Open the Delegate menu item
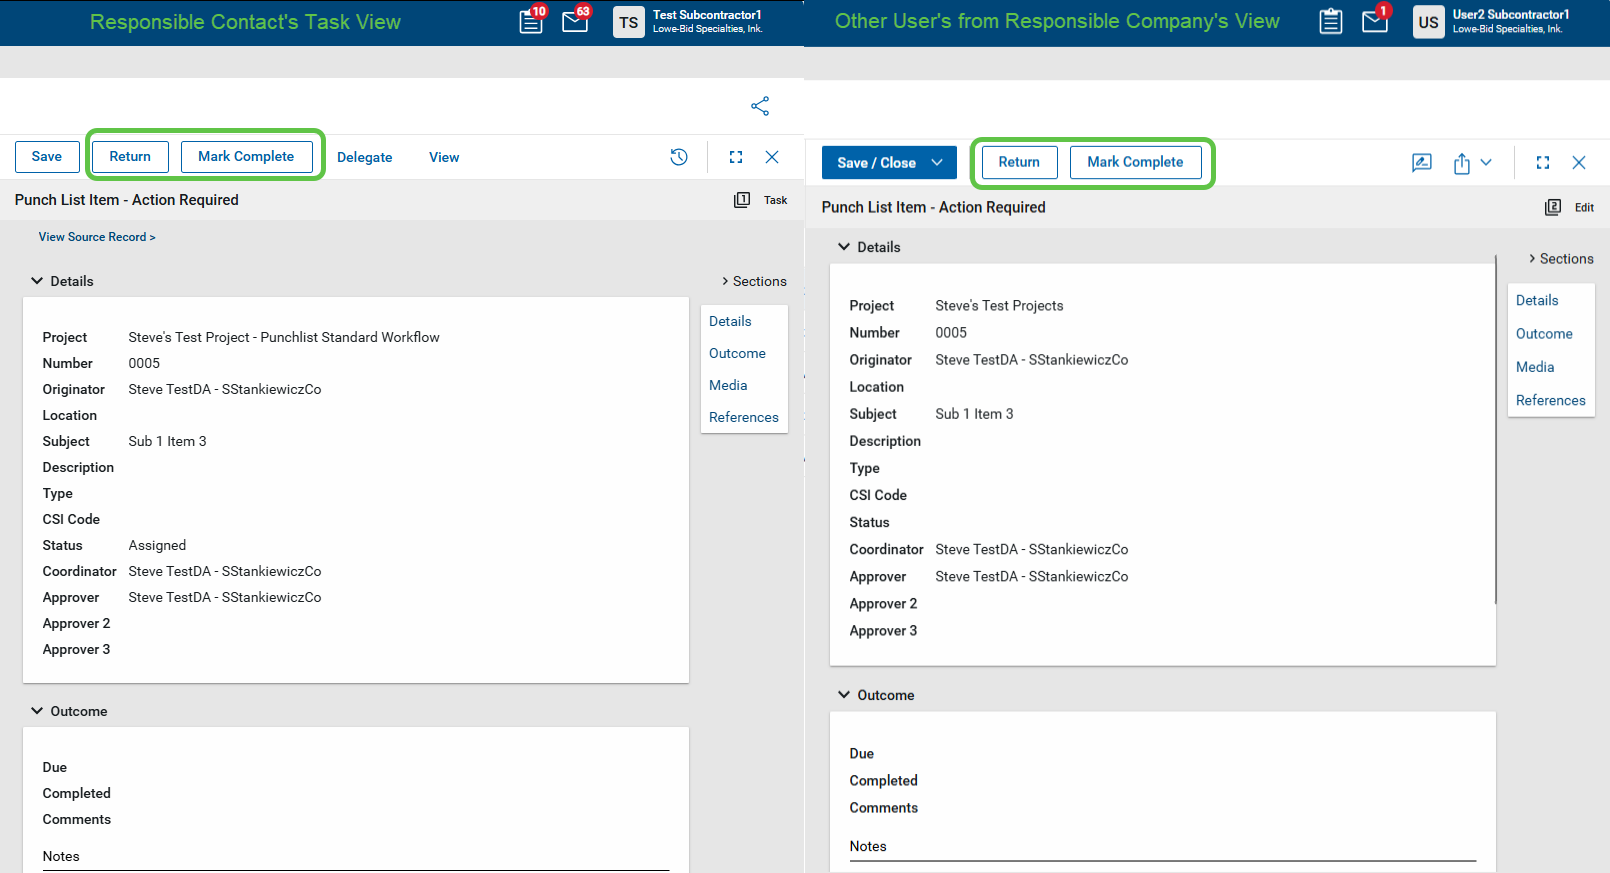The image size is (1610, 873). (364, 157)
